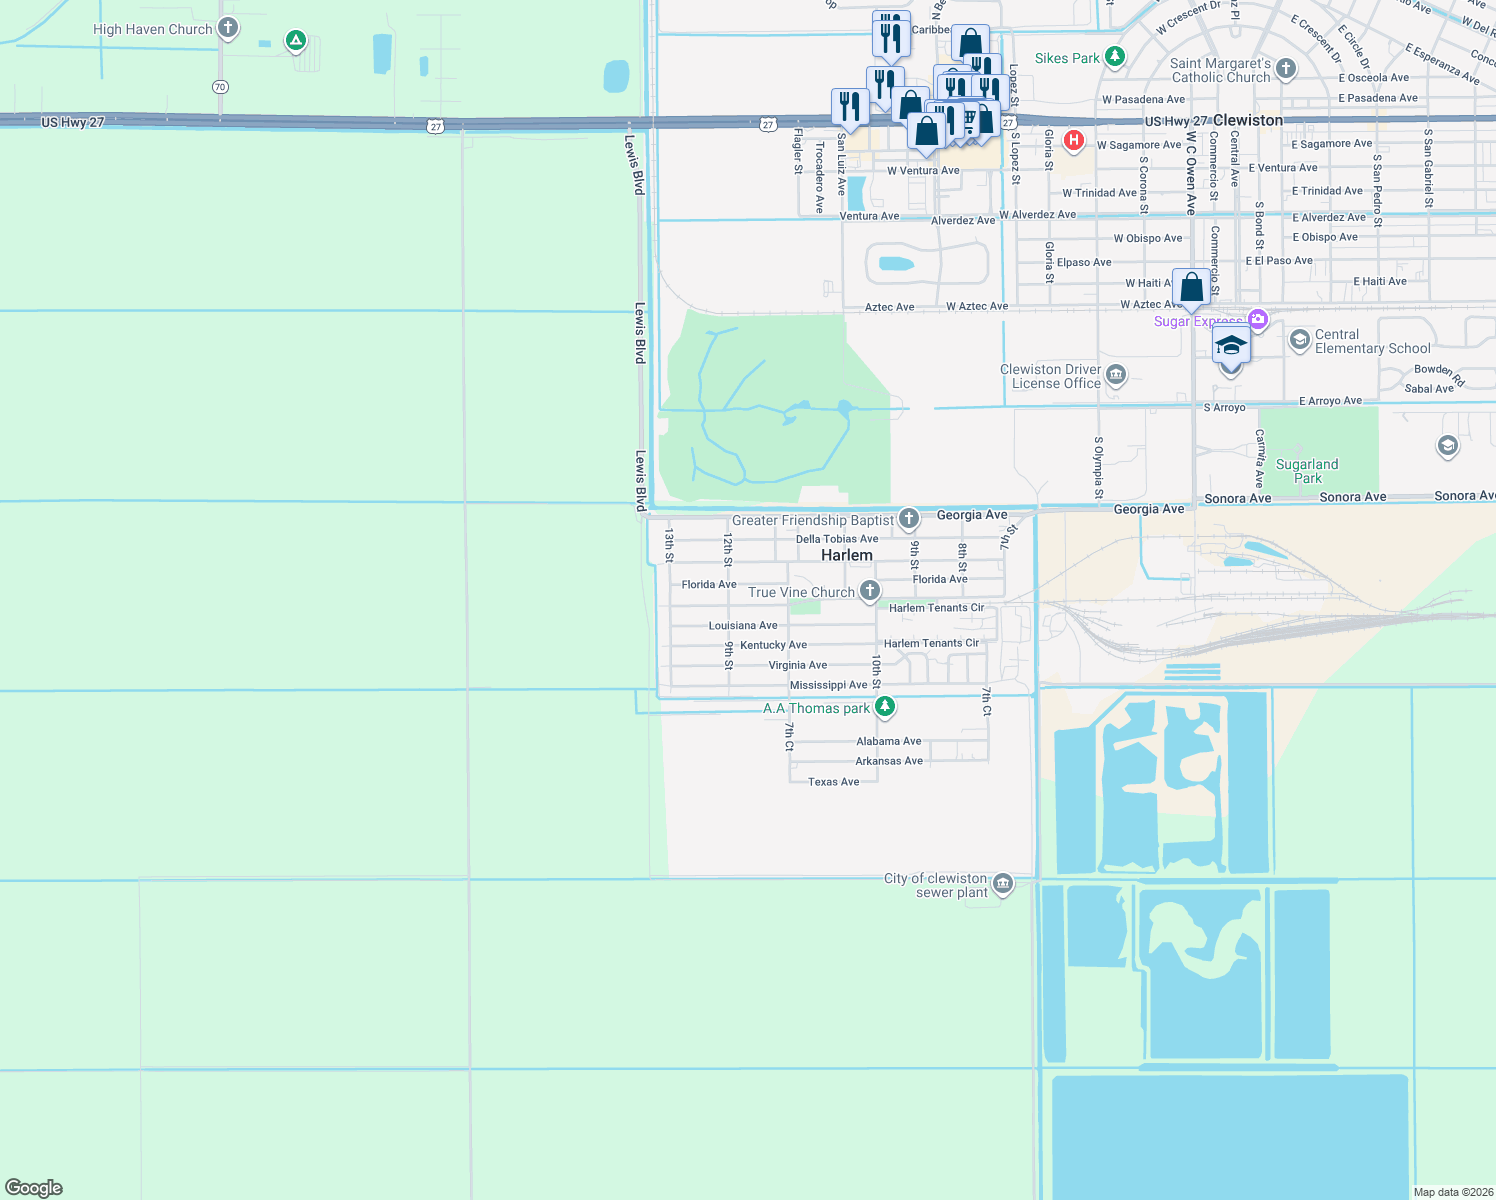Select the green park icon near High Haven Church
The image size is (1496, 1200).
(295, 41)
